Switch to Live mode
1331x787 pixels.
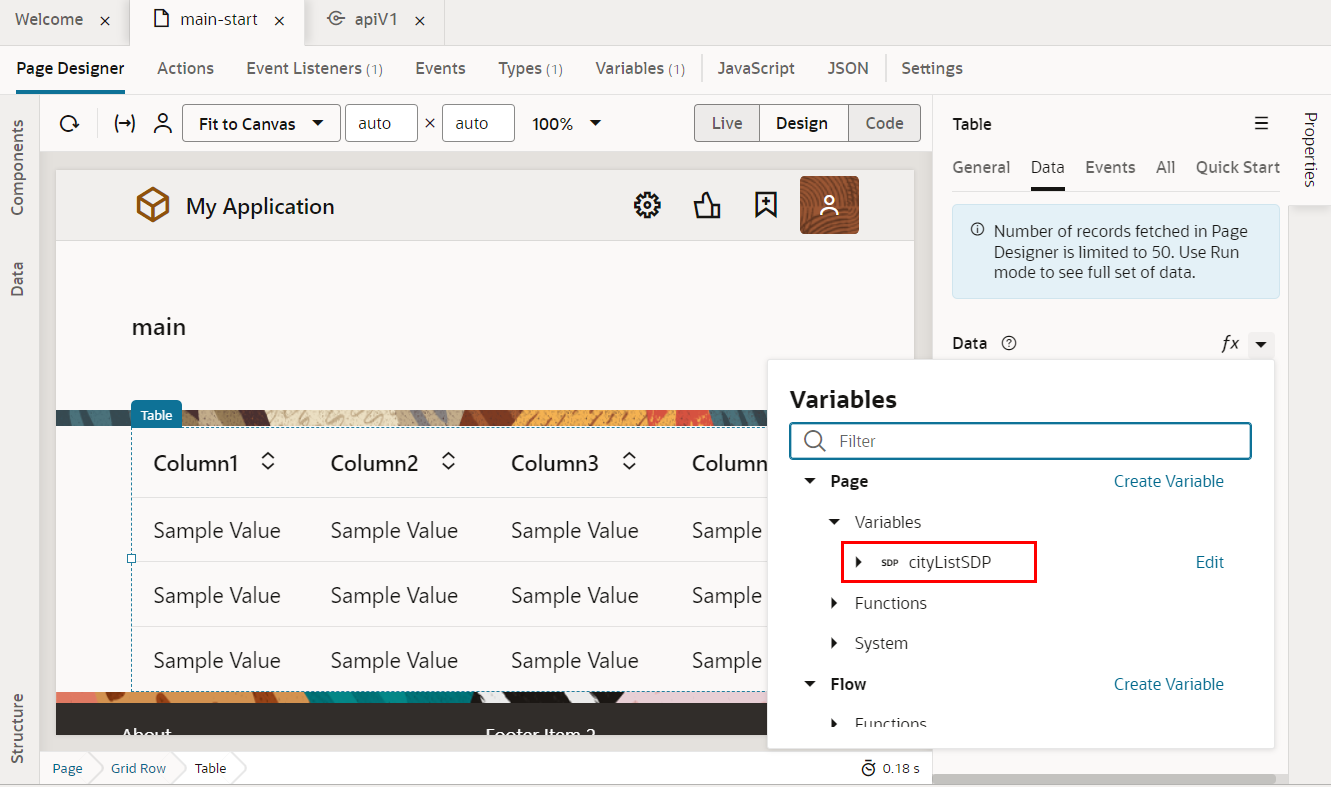tap(727, 124)
